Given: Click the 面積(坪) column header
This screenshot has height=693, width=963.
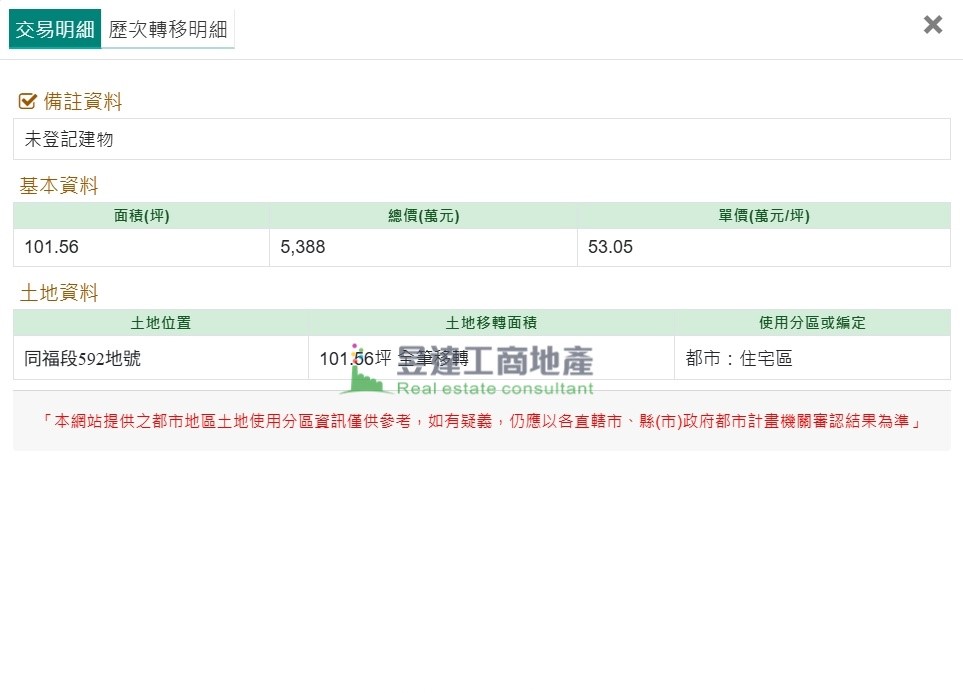Looking at the screenshot, I should (x=141, y=216).
